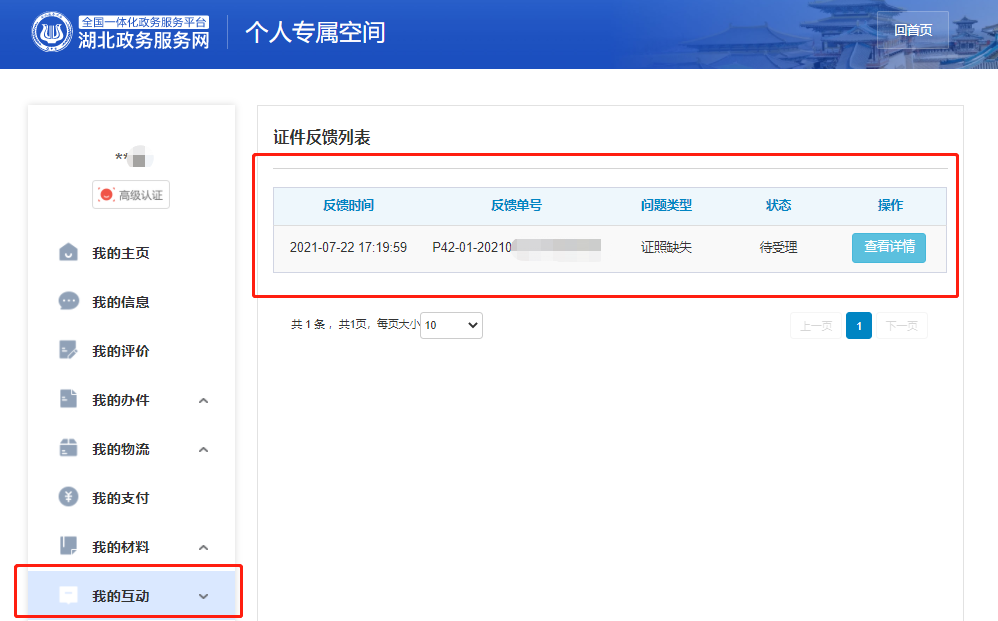Screen dimensions: 998x621
Task: Open the page size dropdown showing 10
Action: click(x=451, y=325)
